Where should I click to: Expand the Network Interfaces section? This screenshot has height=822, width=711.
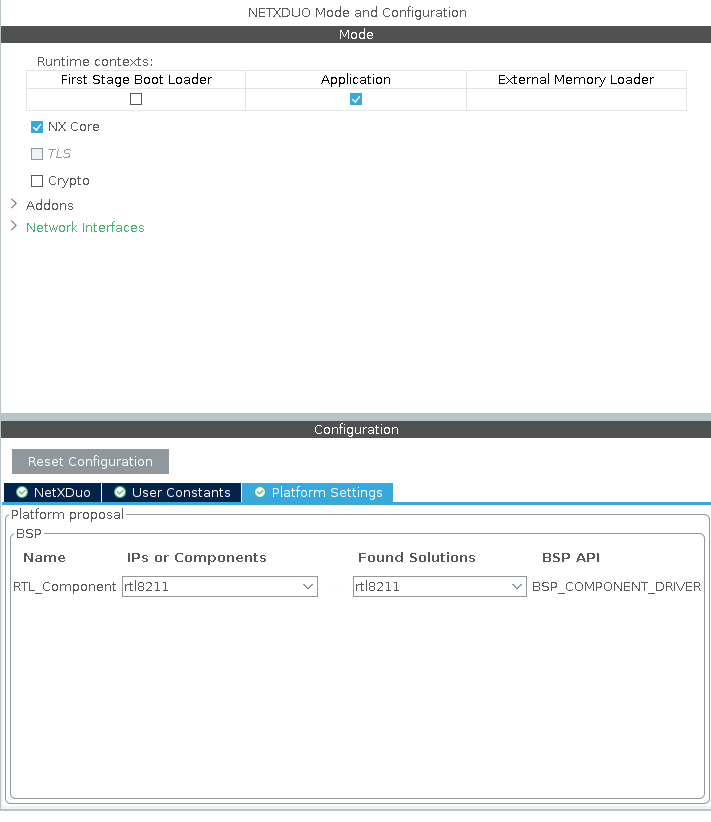(14, 226)
